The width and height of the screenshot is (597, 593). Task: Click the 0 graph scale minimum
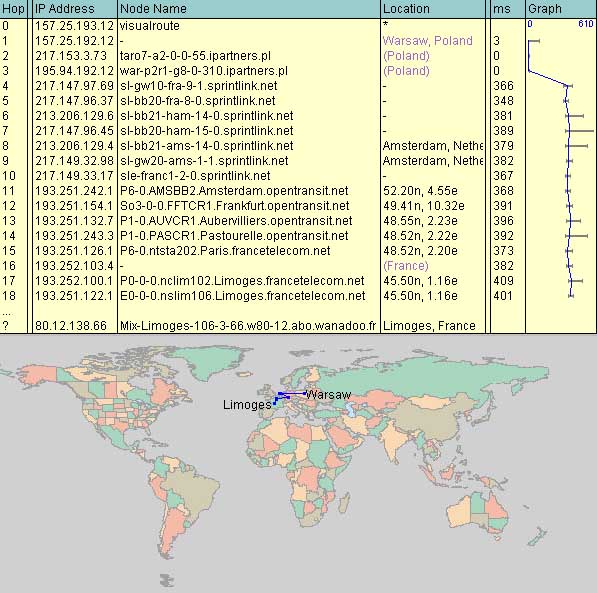tap(530, 24)
